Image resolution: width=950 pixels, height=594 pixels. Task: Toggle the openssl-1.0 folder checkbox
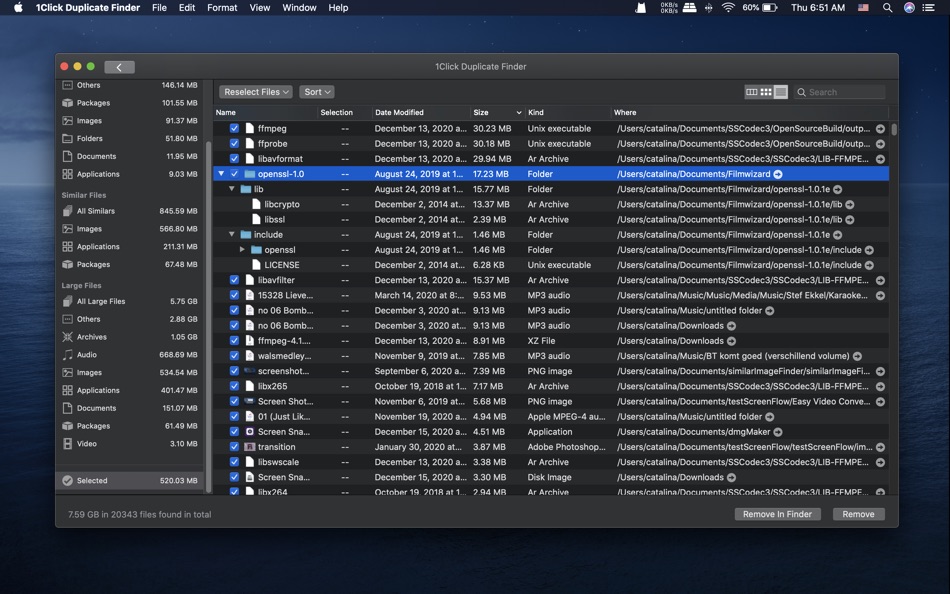pos(234,174)
